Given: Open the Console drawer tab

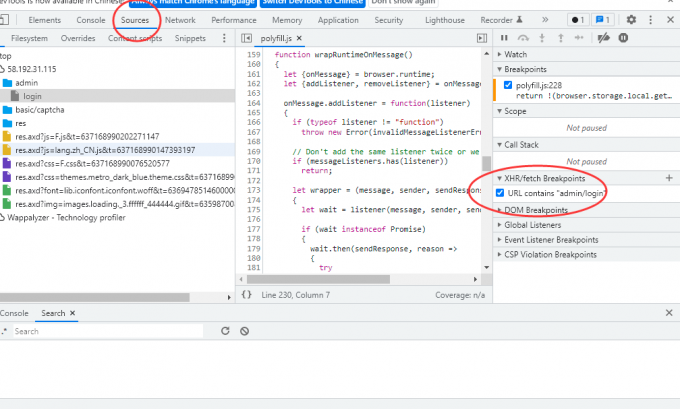Looking at the screenshot, I should (x=14, y=313).
